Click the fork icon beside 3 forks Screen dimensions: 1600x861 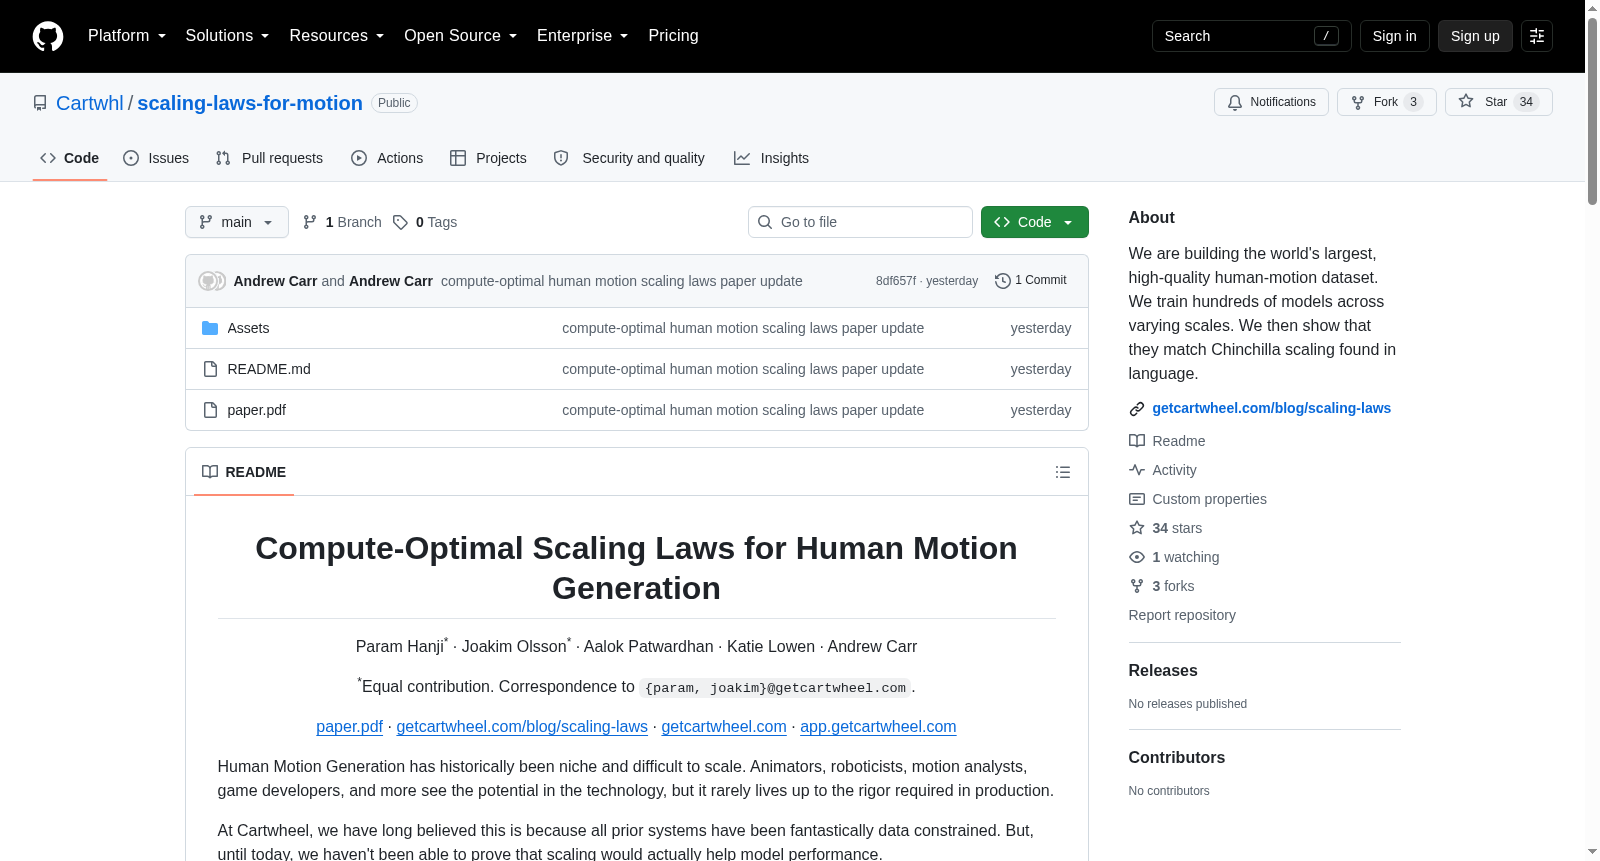pos(1137,586)
